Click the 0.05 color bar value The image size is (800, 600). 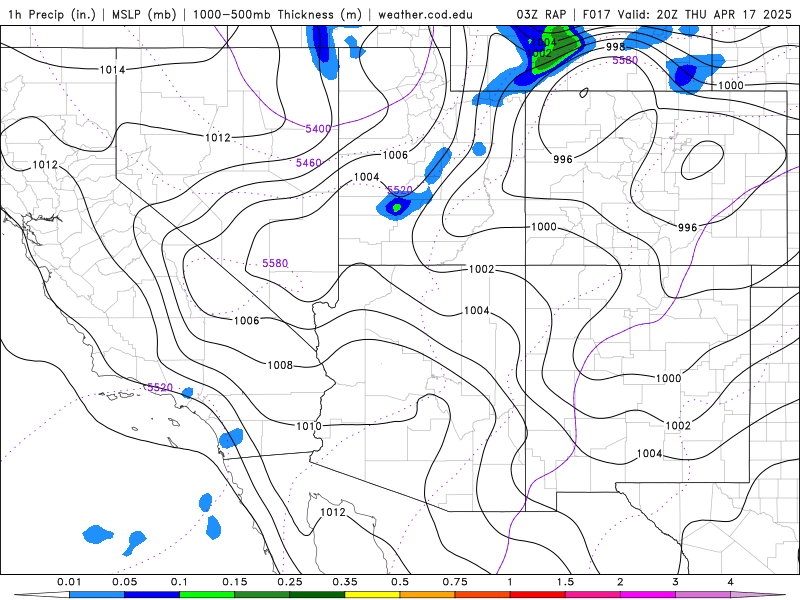click(x=124, y=582)
